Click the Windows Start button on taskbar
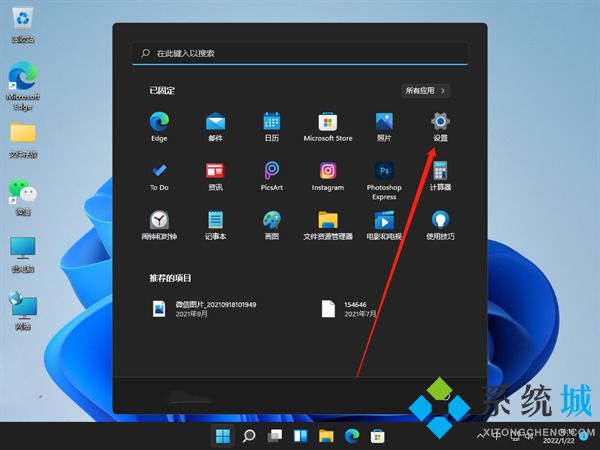 point(223,436)
